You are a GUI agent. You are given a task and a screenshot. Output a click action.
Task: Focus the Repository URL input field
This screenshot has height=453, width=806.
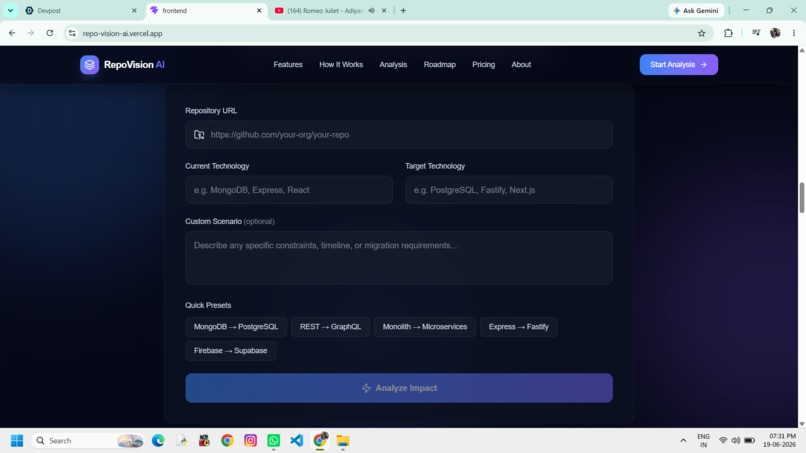tap(399, 135)
